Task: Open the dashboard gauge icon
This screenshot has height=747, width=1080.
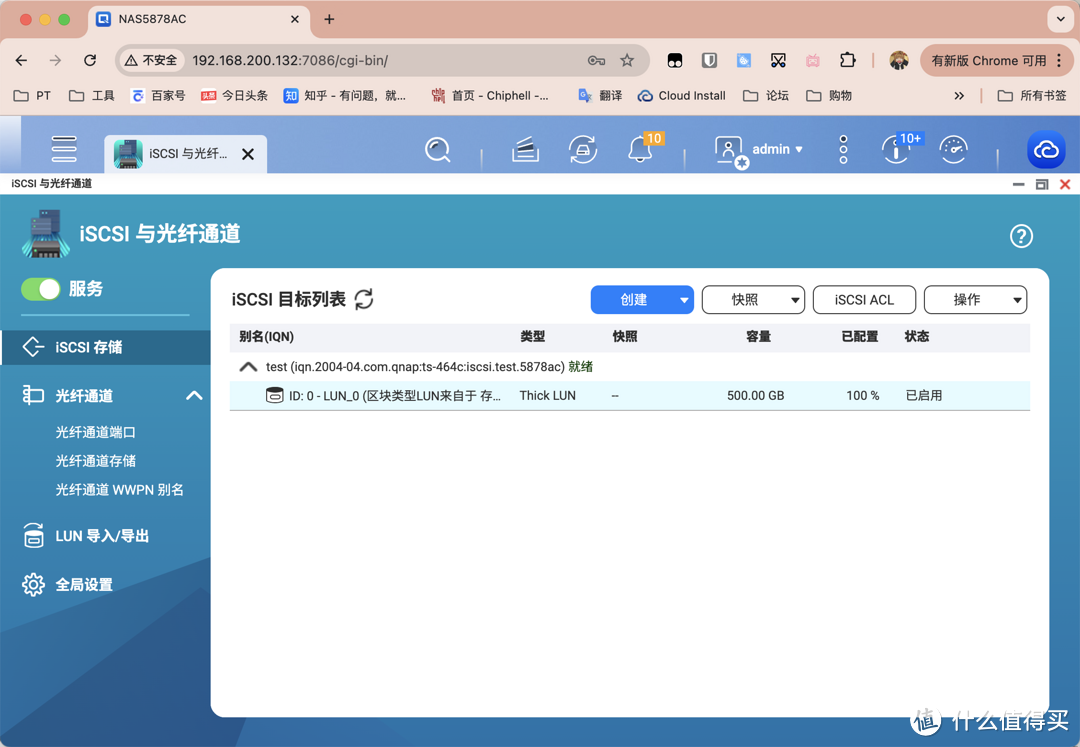Action: tap(953, 150)
